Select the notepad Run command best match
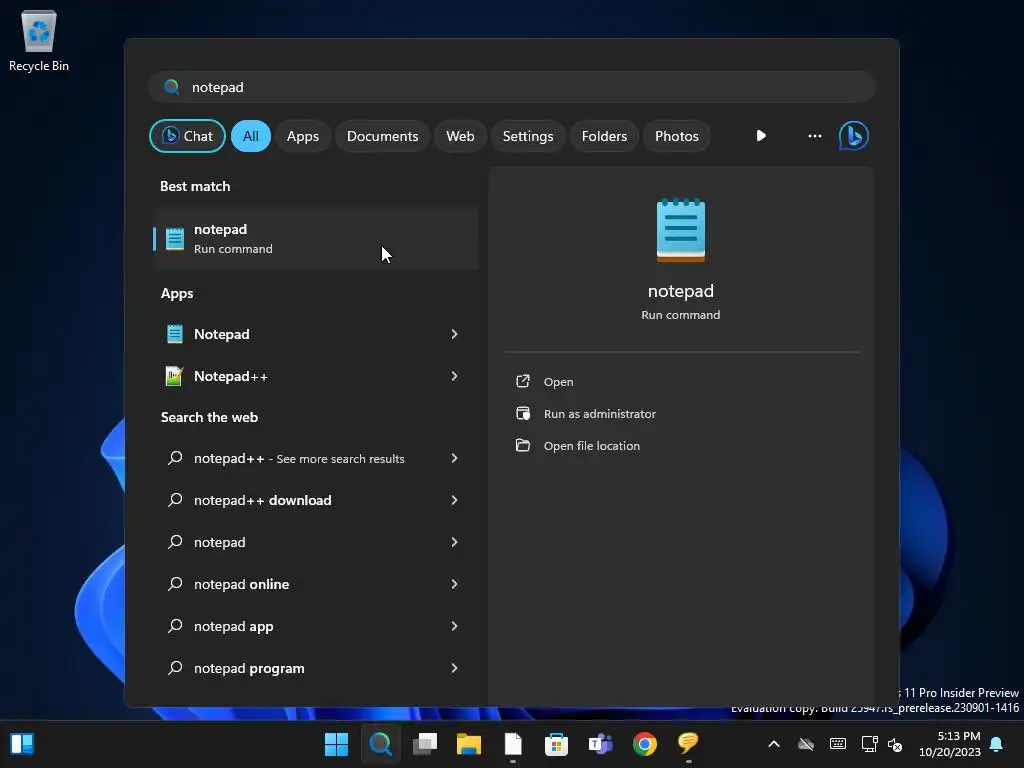Screen dimensions: 1024x768 click(x=315, y=238)
